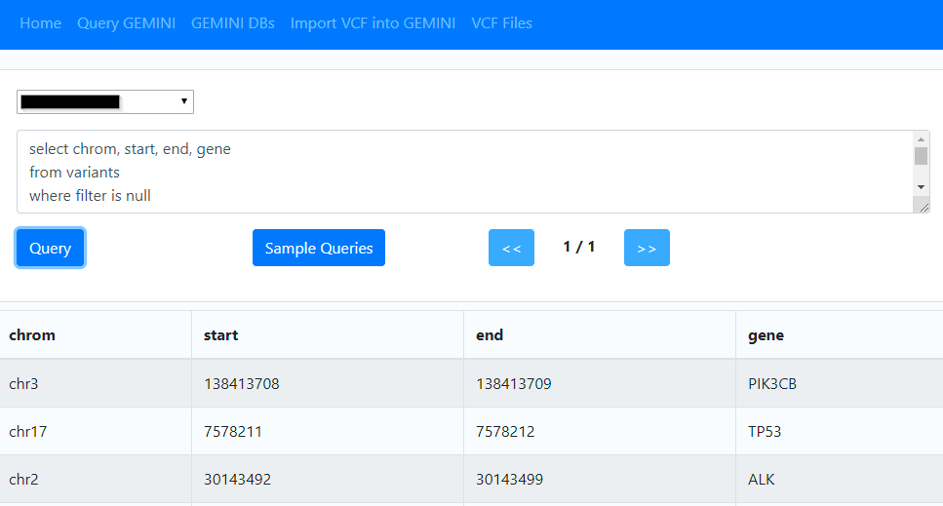Open Import VCF into GEMINI page
943x506 pixels.
tap(373, 23)
